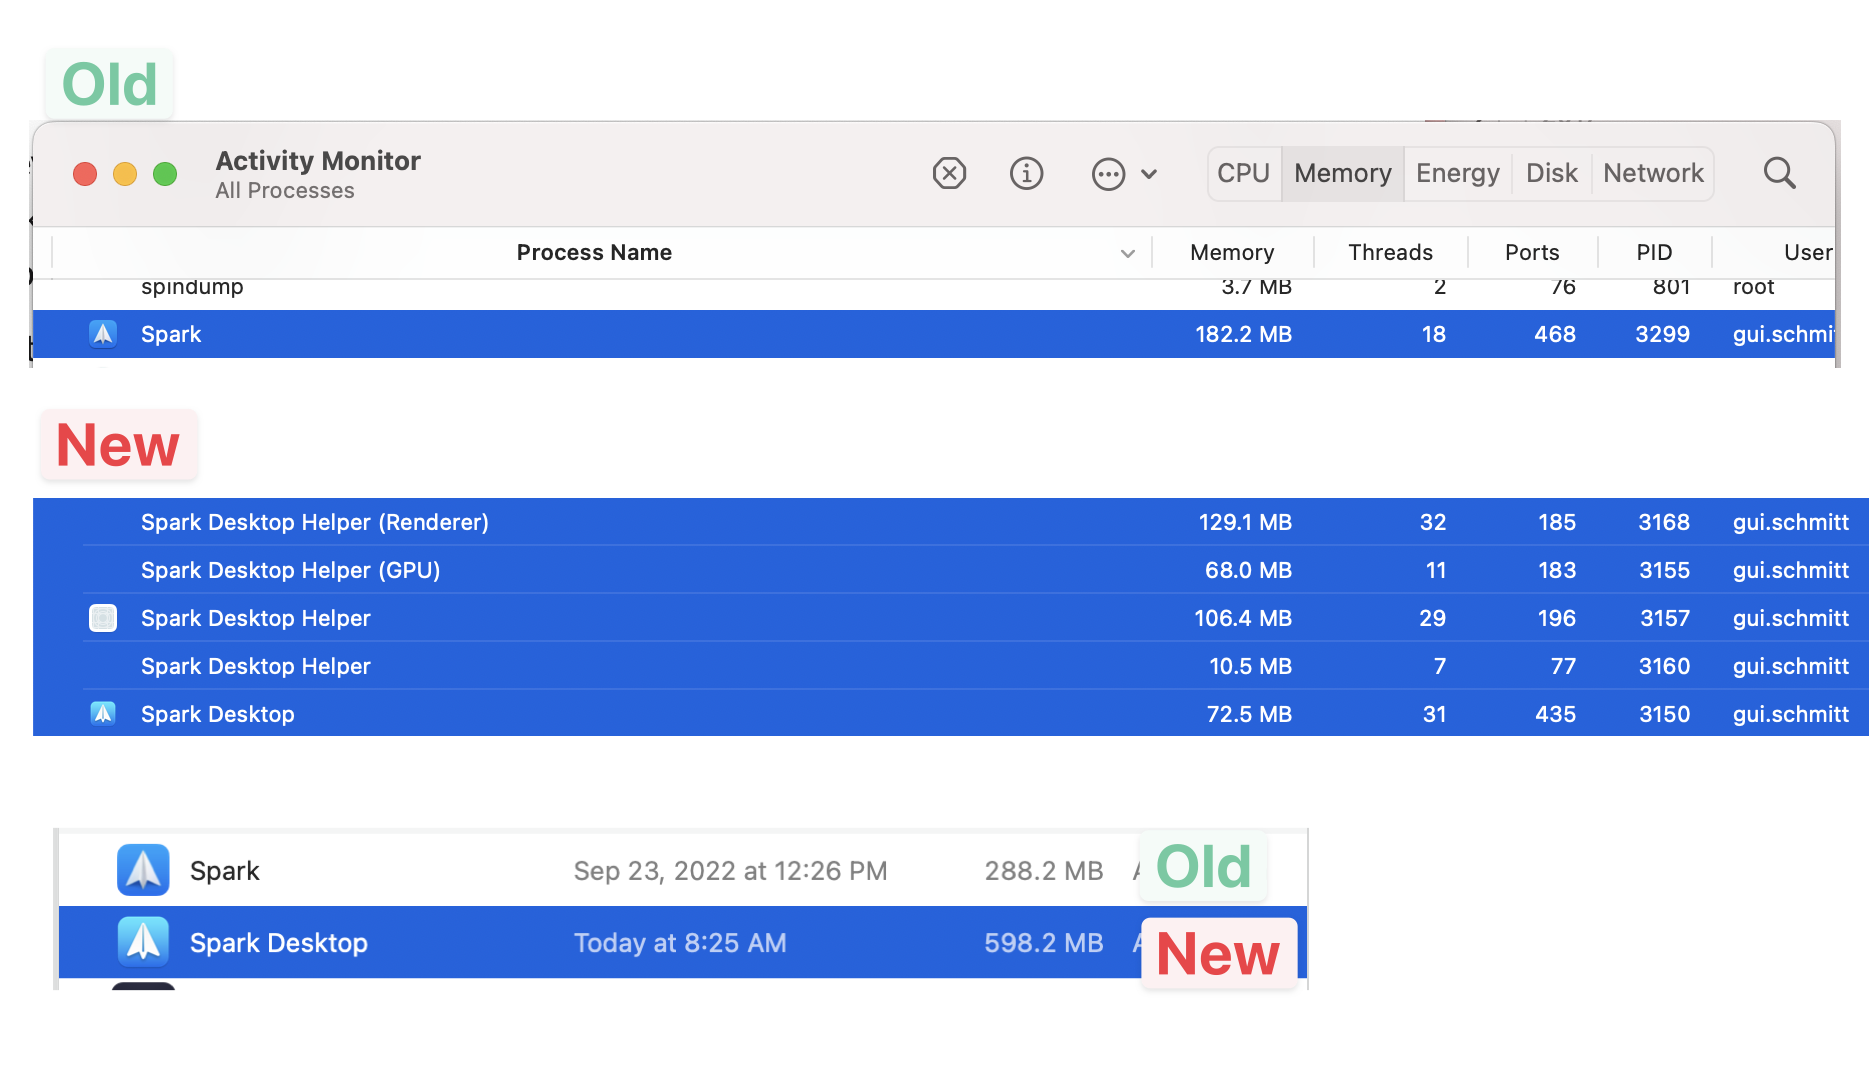Click the Spark app icon in Finder list

(x=143, y=870)
